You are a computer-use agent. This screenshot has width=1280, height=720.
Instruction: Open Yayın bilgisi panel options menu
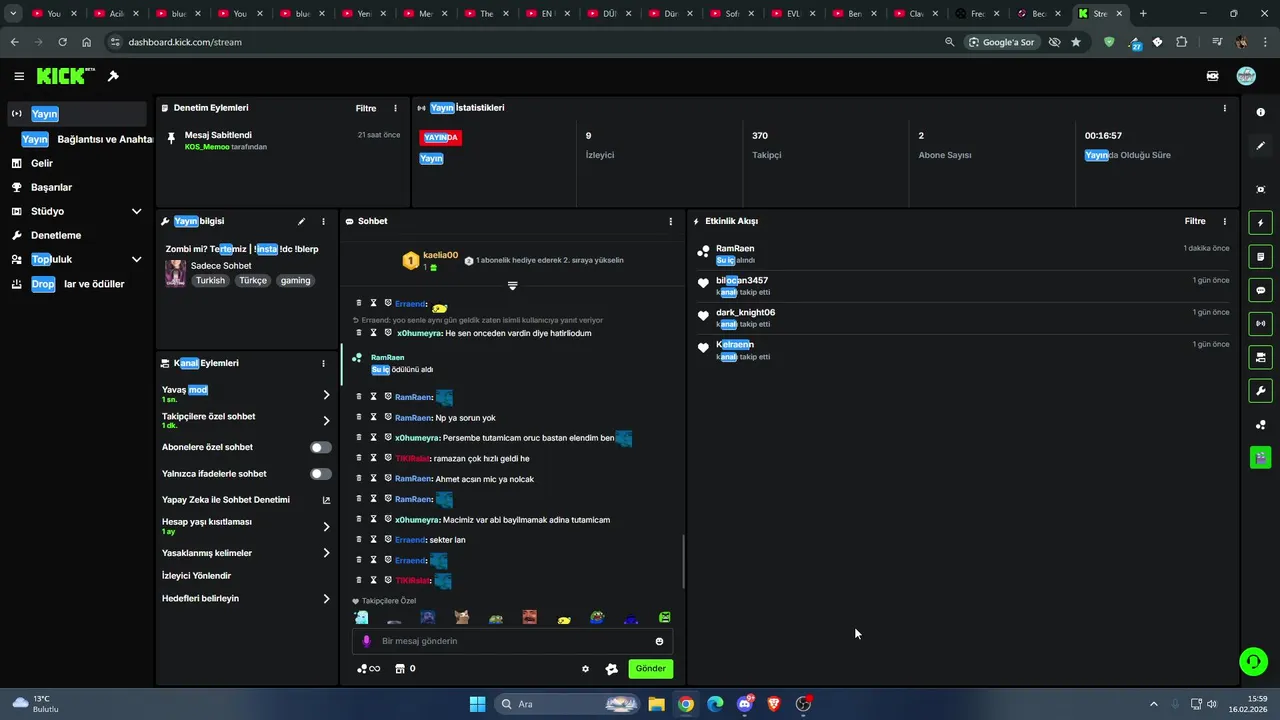click(x=323, y=221)
